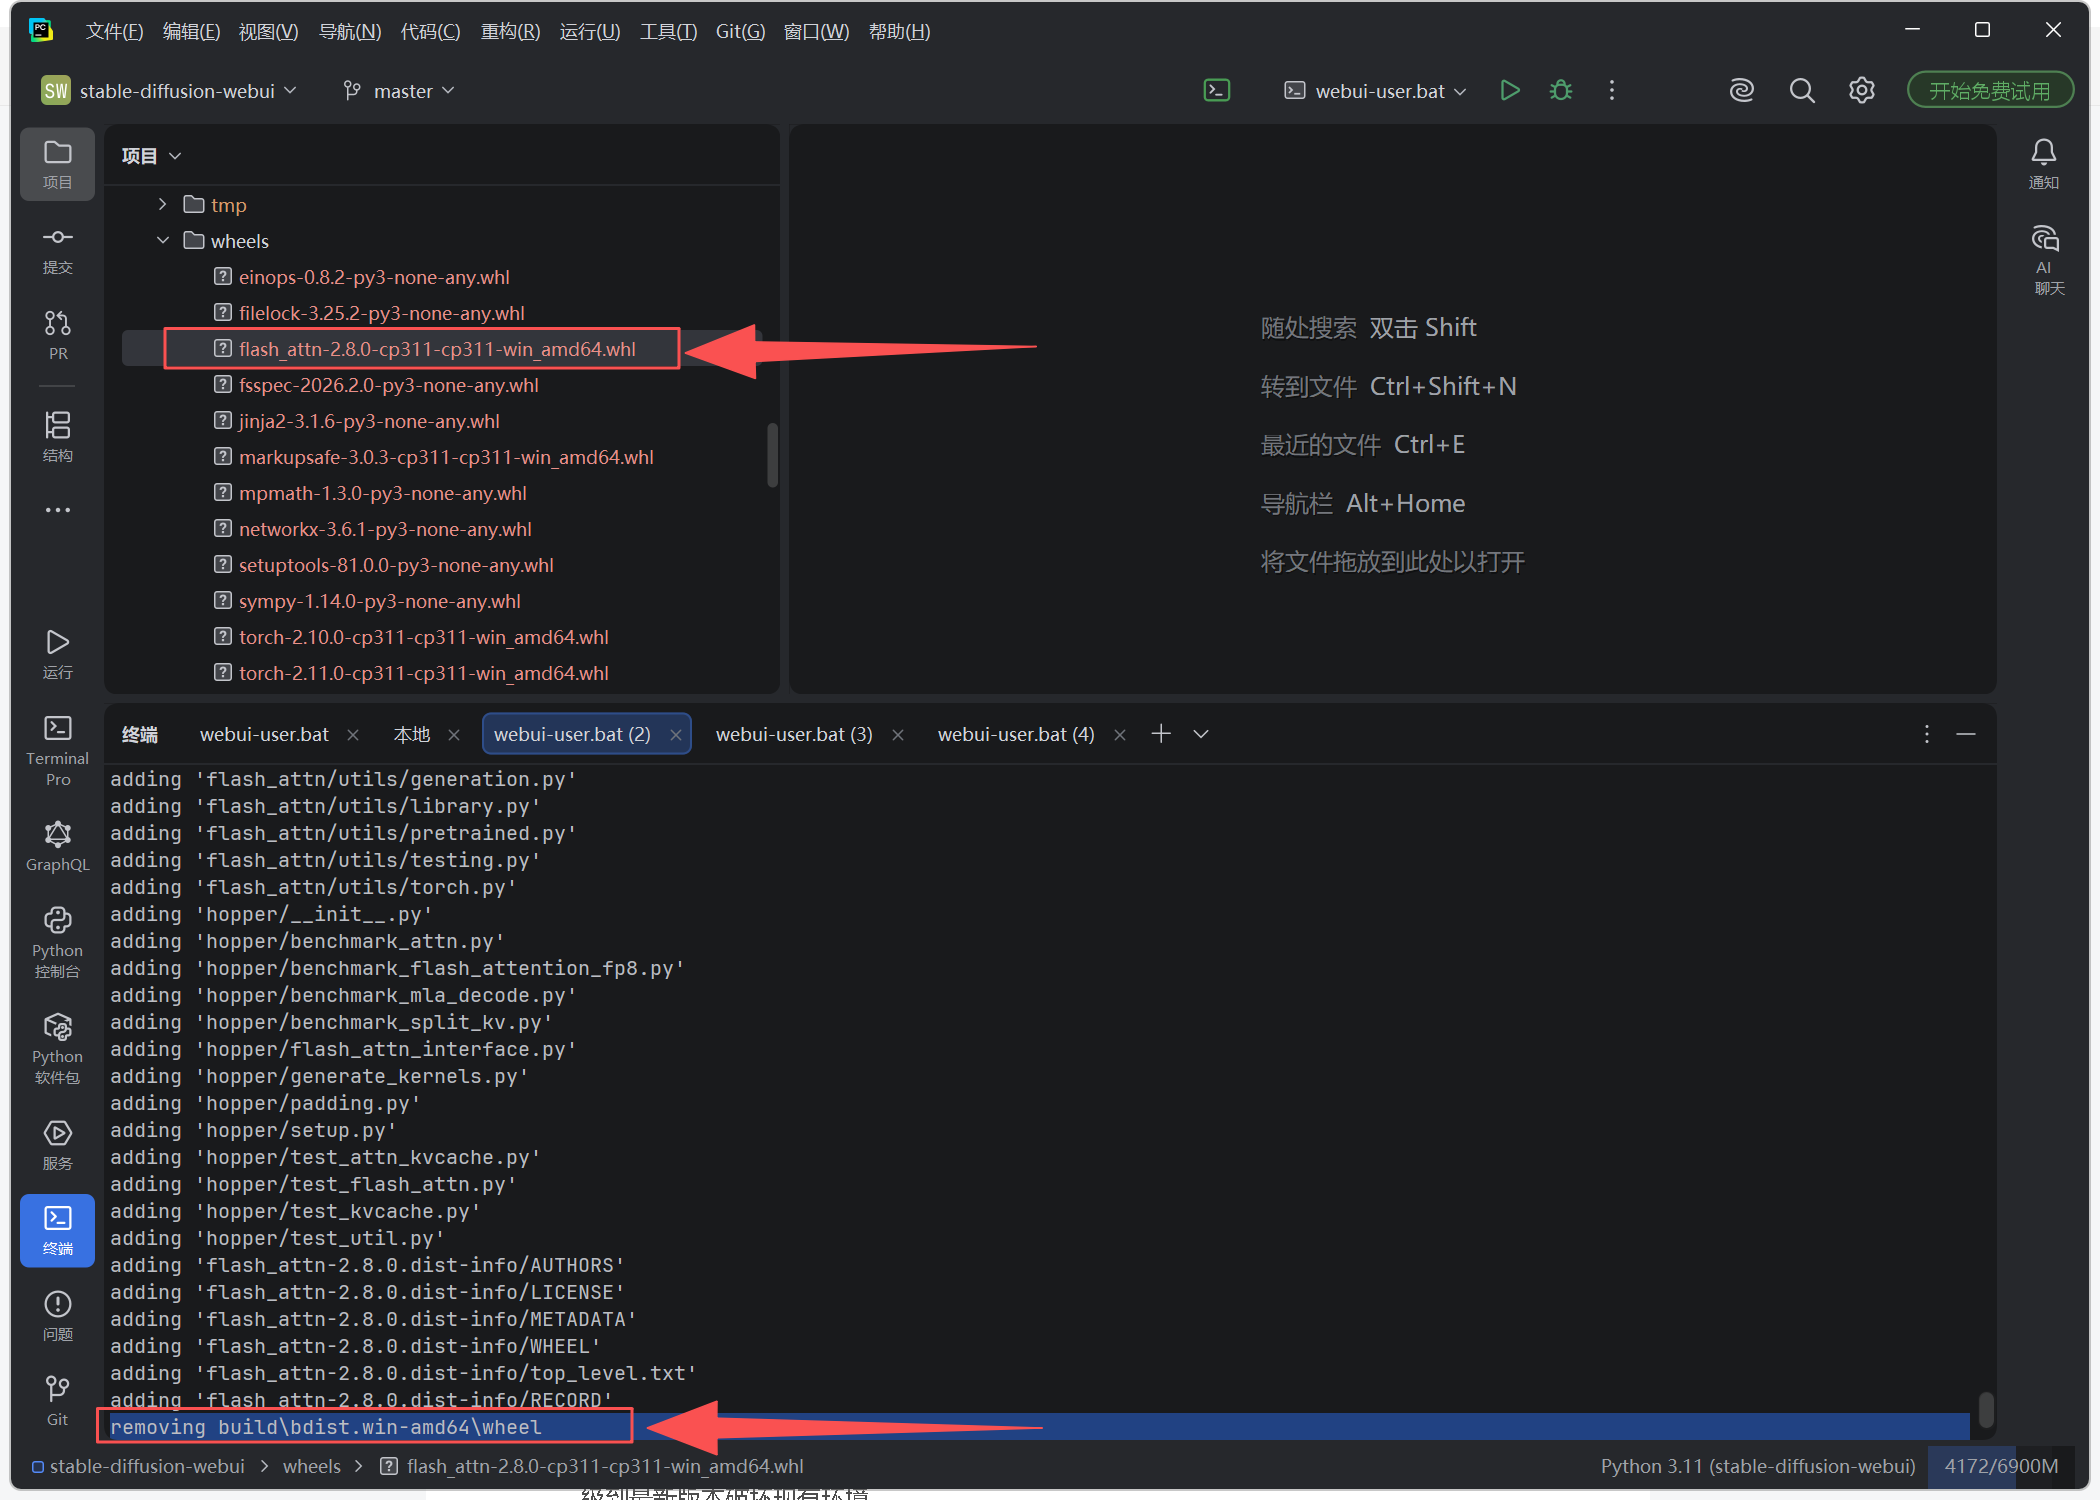
Task: Collapse the wheels folder
Action: coord(163,241)
